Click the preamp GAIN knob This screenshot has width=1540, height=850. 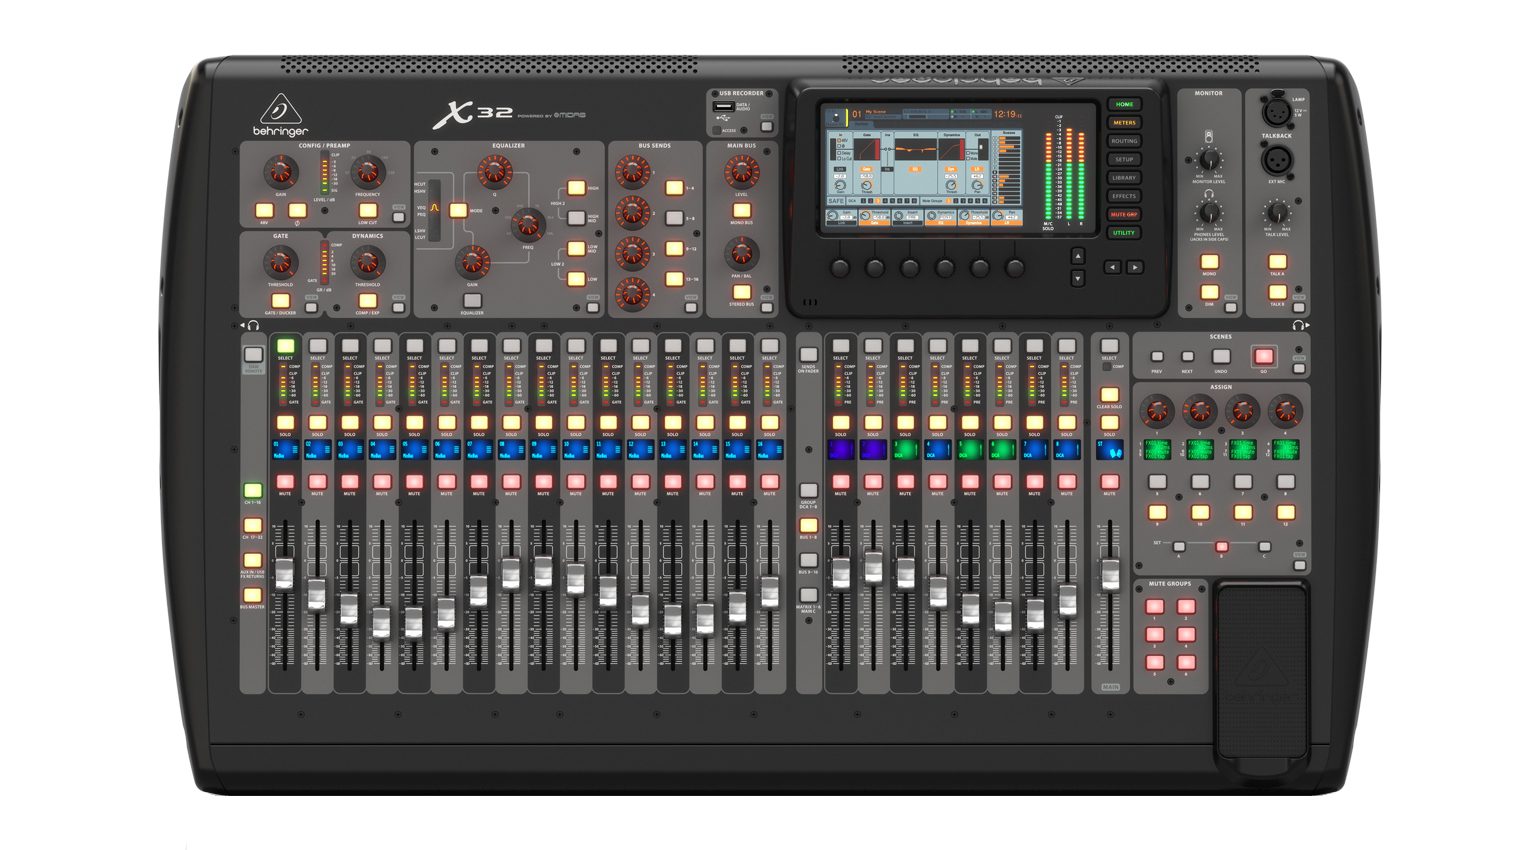click(x=281, y=172)
